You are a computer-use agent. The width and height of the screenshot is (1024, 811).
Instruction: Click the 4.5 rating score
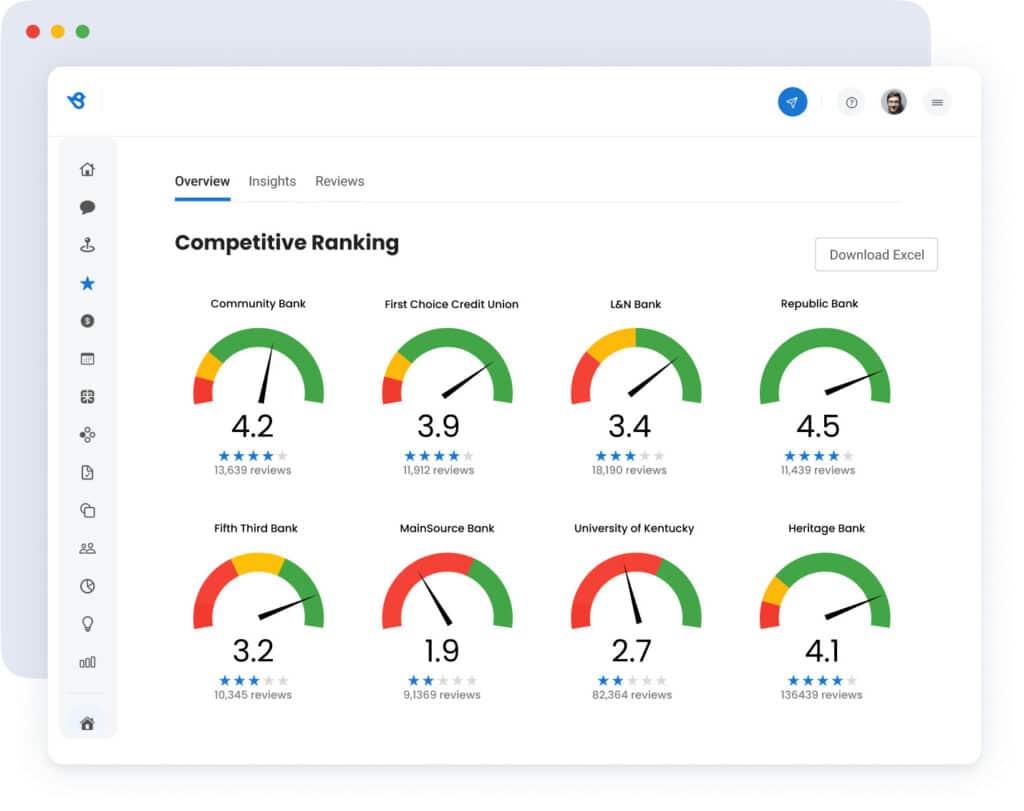(x=818, y=426)
